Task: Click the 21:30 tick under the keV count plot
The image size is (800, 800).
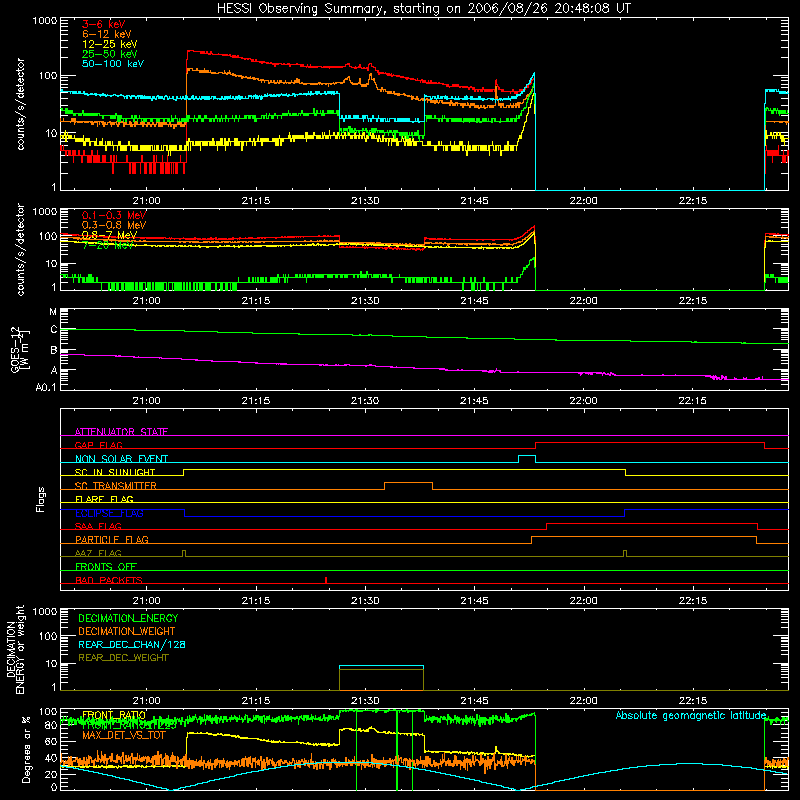Action: pos(365,201)
